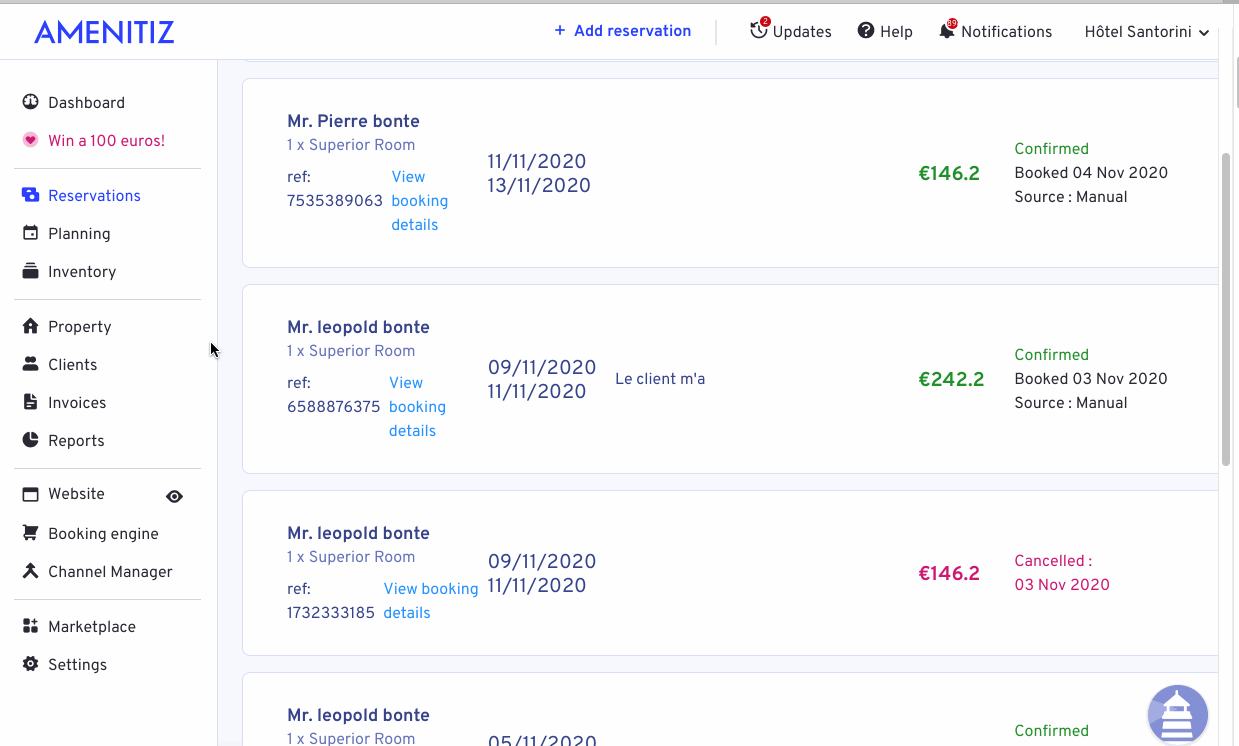The height and width of the screenshot is (746, 1239).
Task: Click the red cancelled €146.2 amount
Action: [x=949, y=573]
